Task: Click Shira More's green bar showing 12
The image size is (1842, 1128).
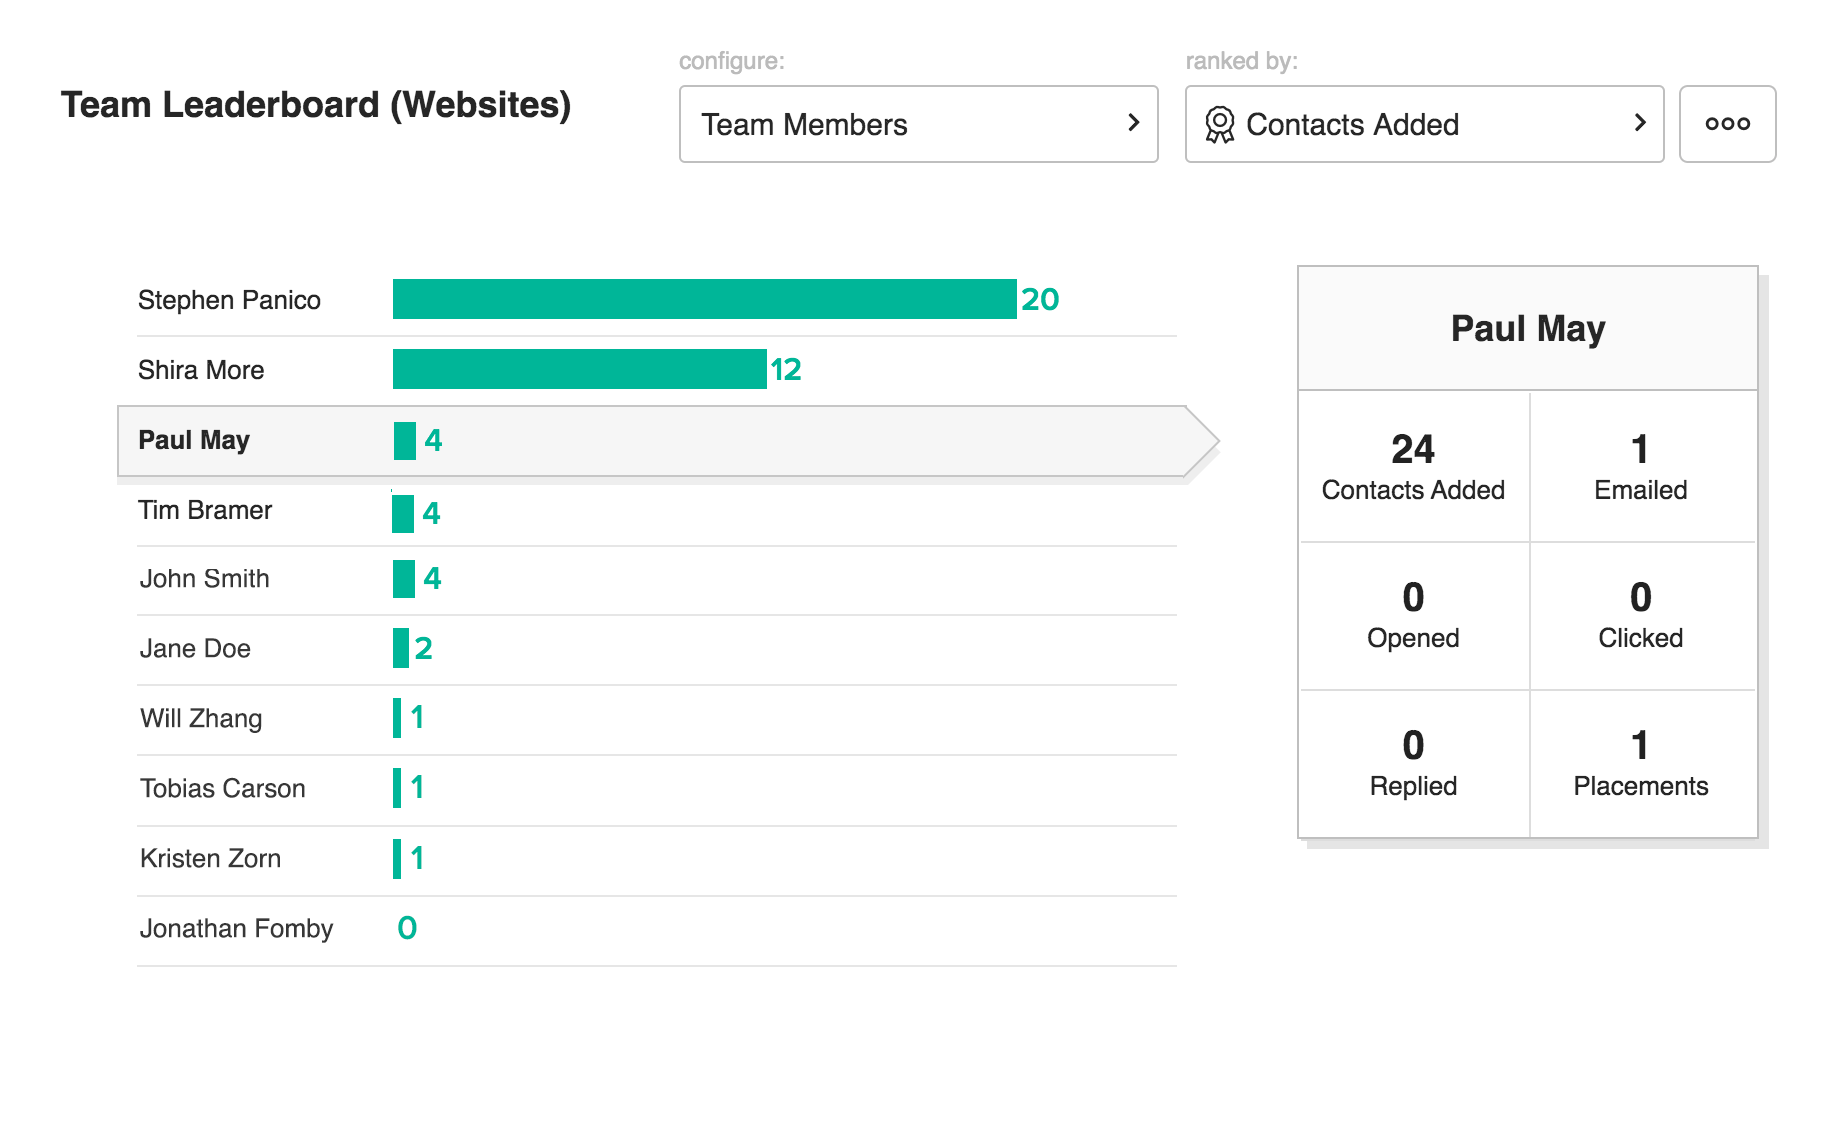Action: [x=579, y=369]
